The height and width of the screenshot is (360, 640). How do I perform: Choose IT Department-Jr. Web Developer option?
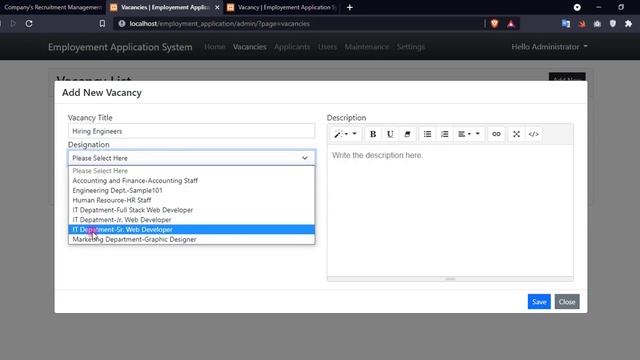click(191, 220)
